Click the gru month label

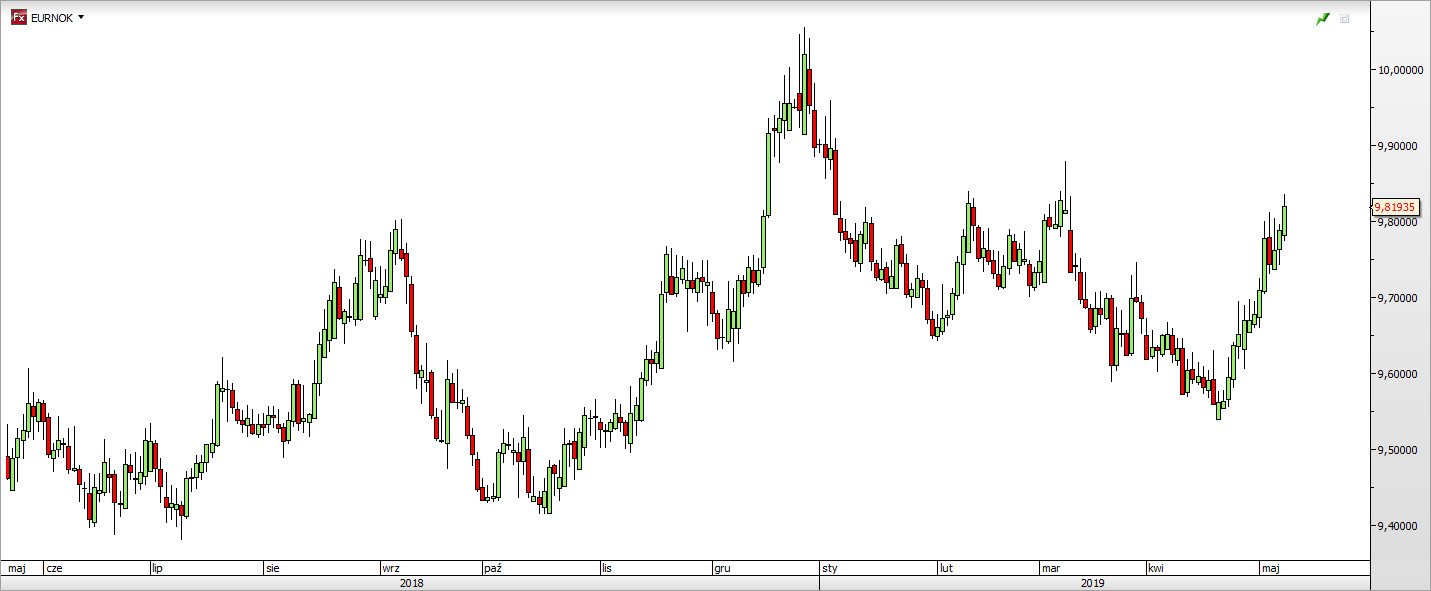722,568
